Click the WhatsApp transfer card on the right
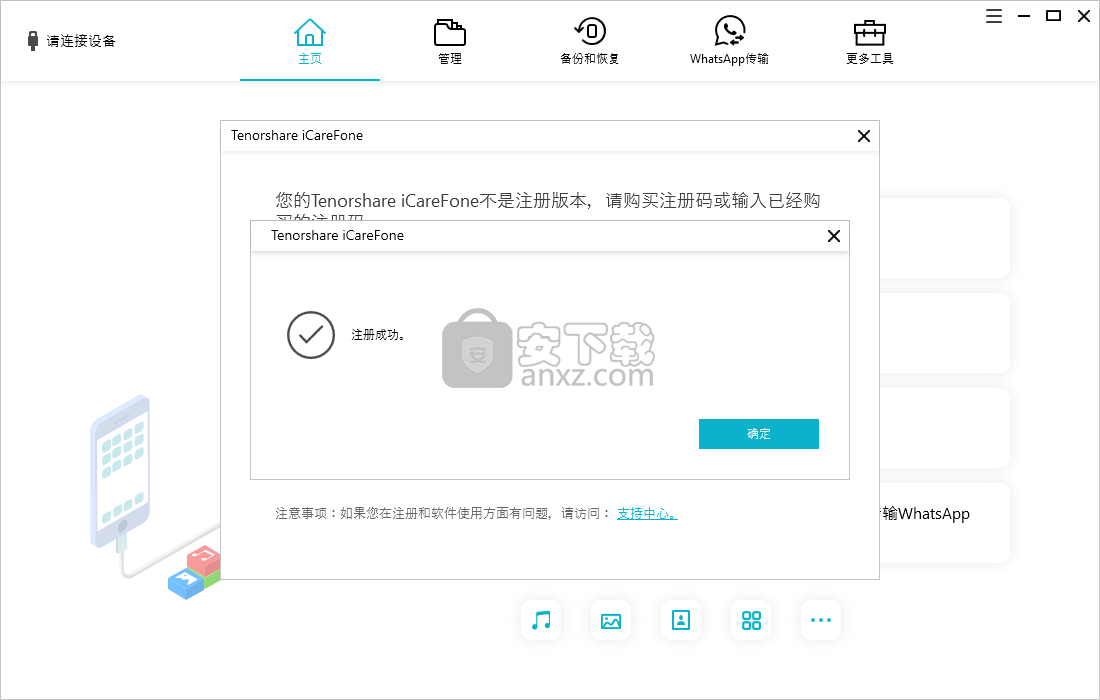Image resolution: width=1100 pixels, height=700 pixels. click(944, 523)
